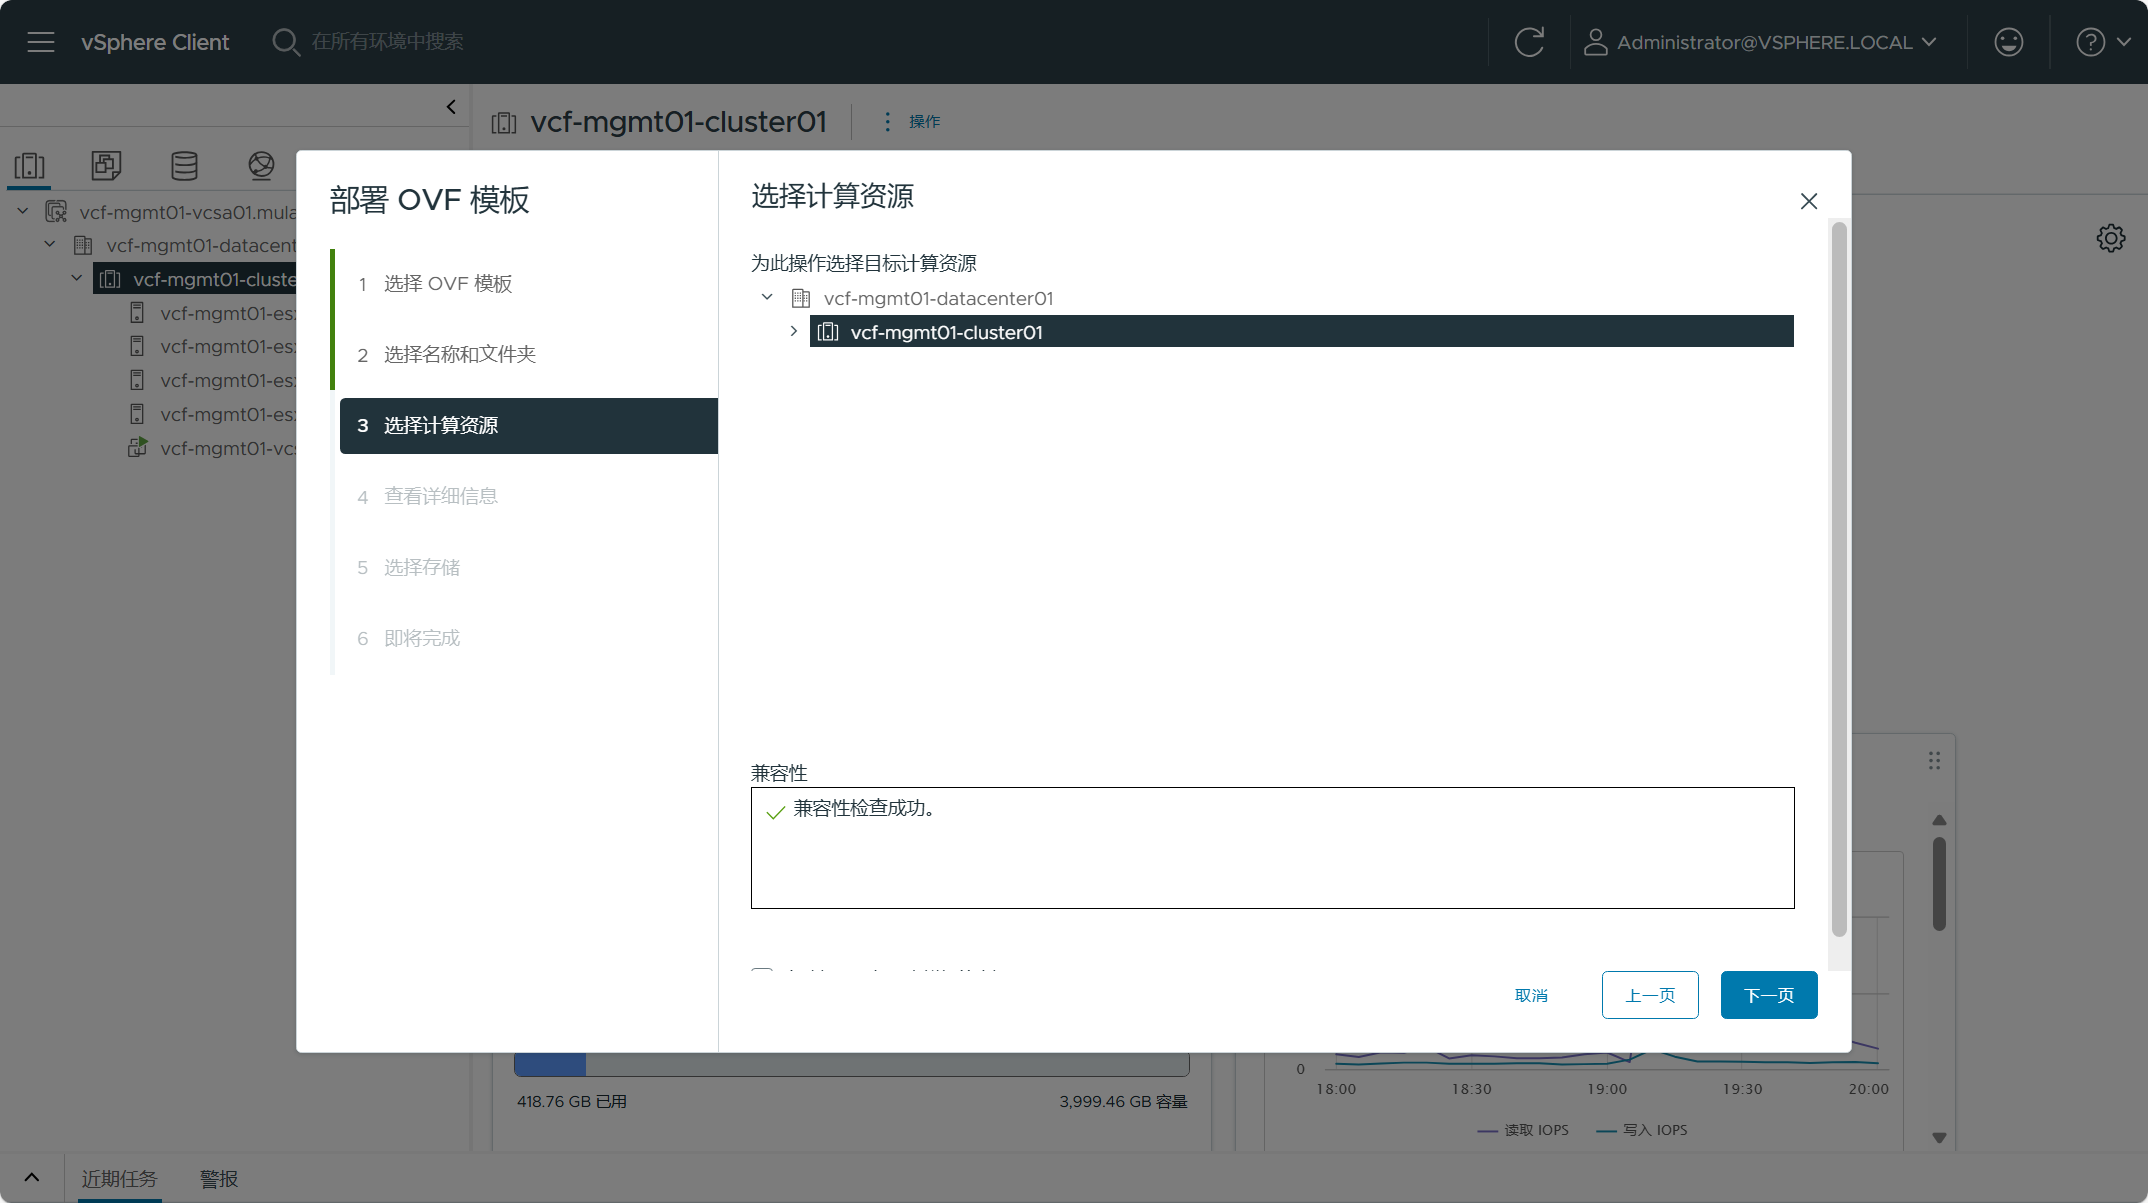Go to step 2 选择名称和文件夹
Screen dimensions: 2148x1203
pyautogui.click(x=459, y=355)
